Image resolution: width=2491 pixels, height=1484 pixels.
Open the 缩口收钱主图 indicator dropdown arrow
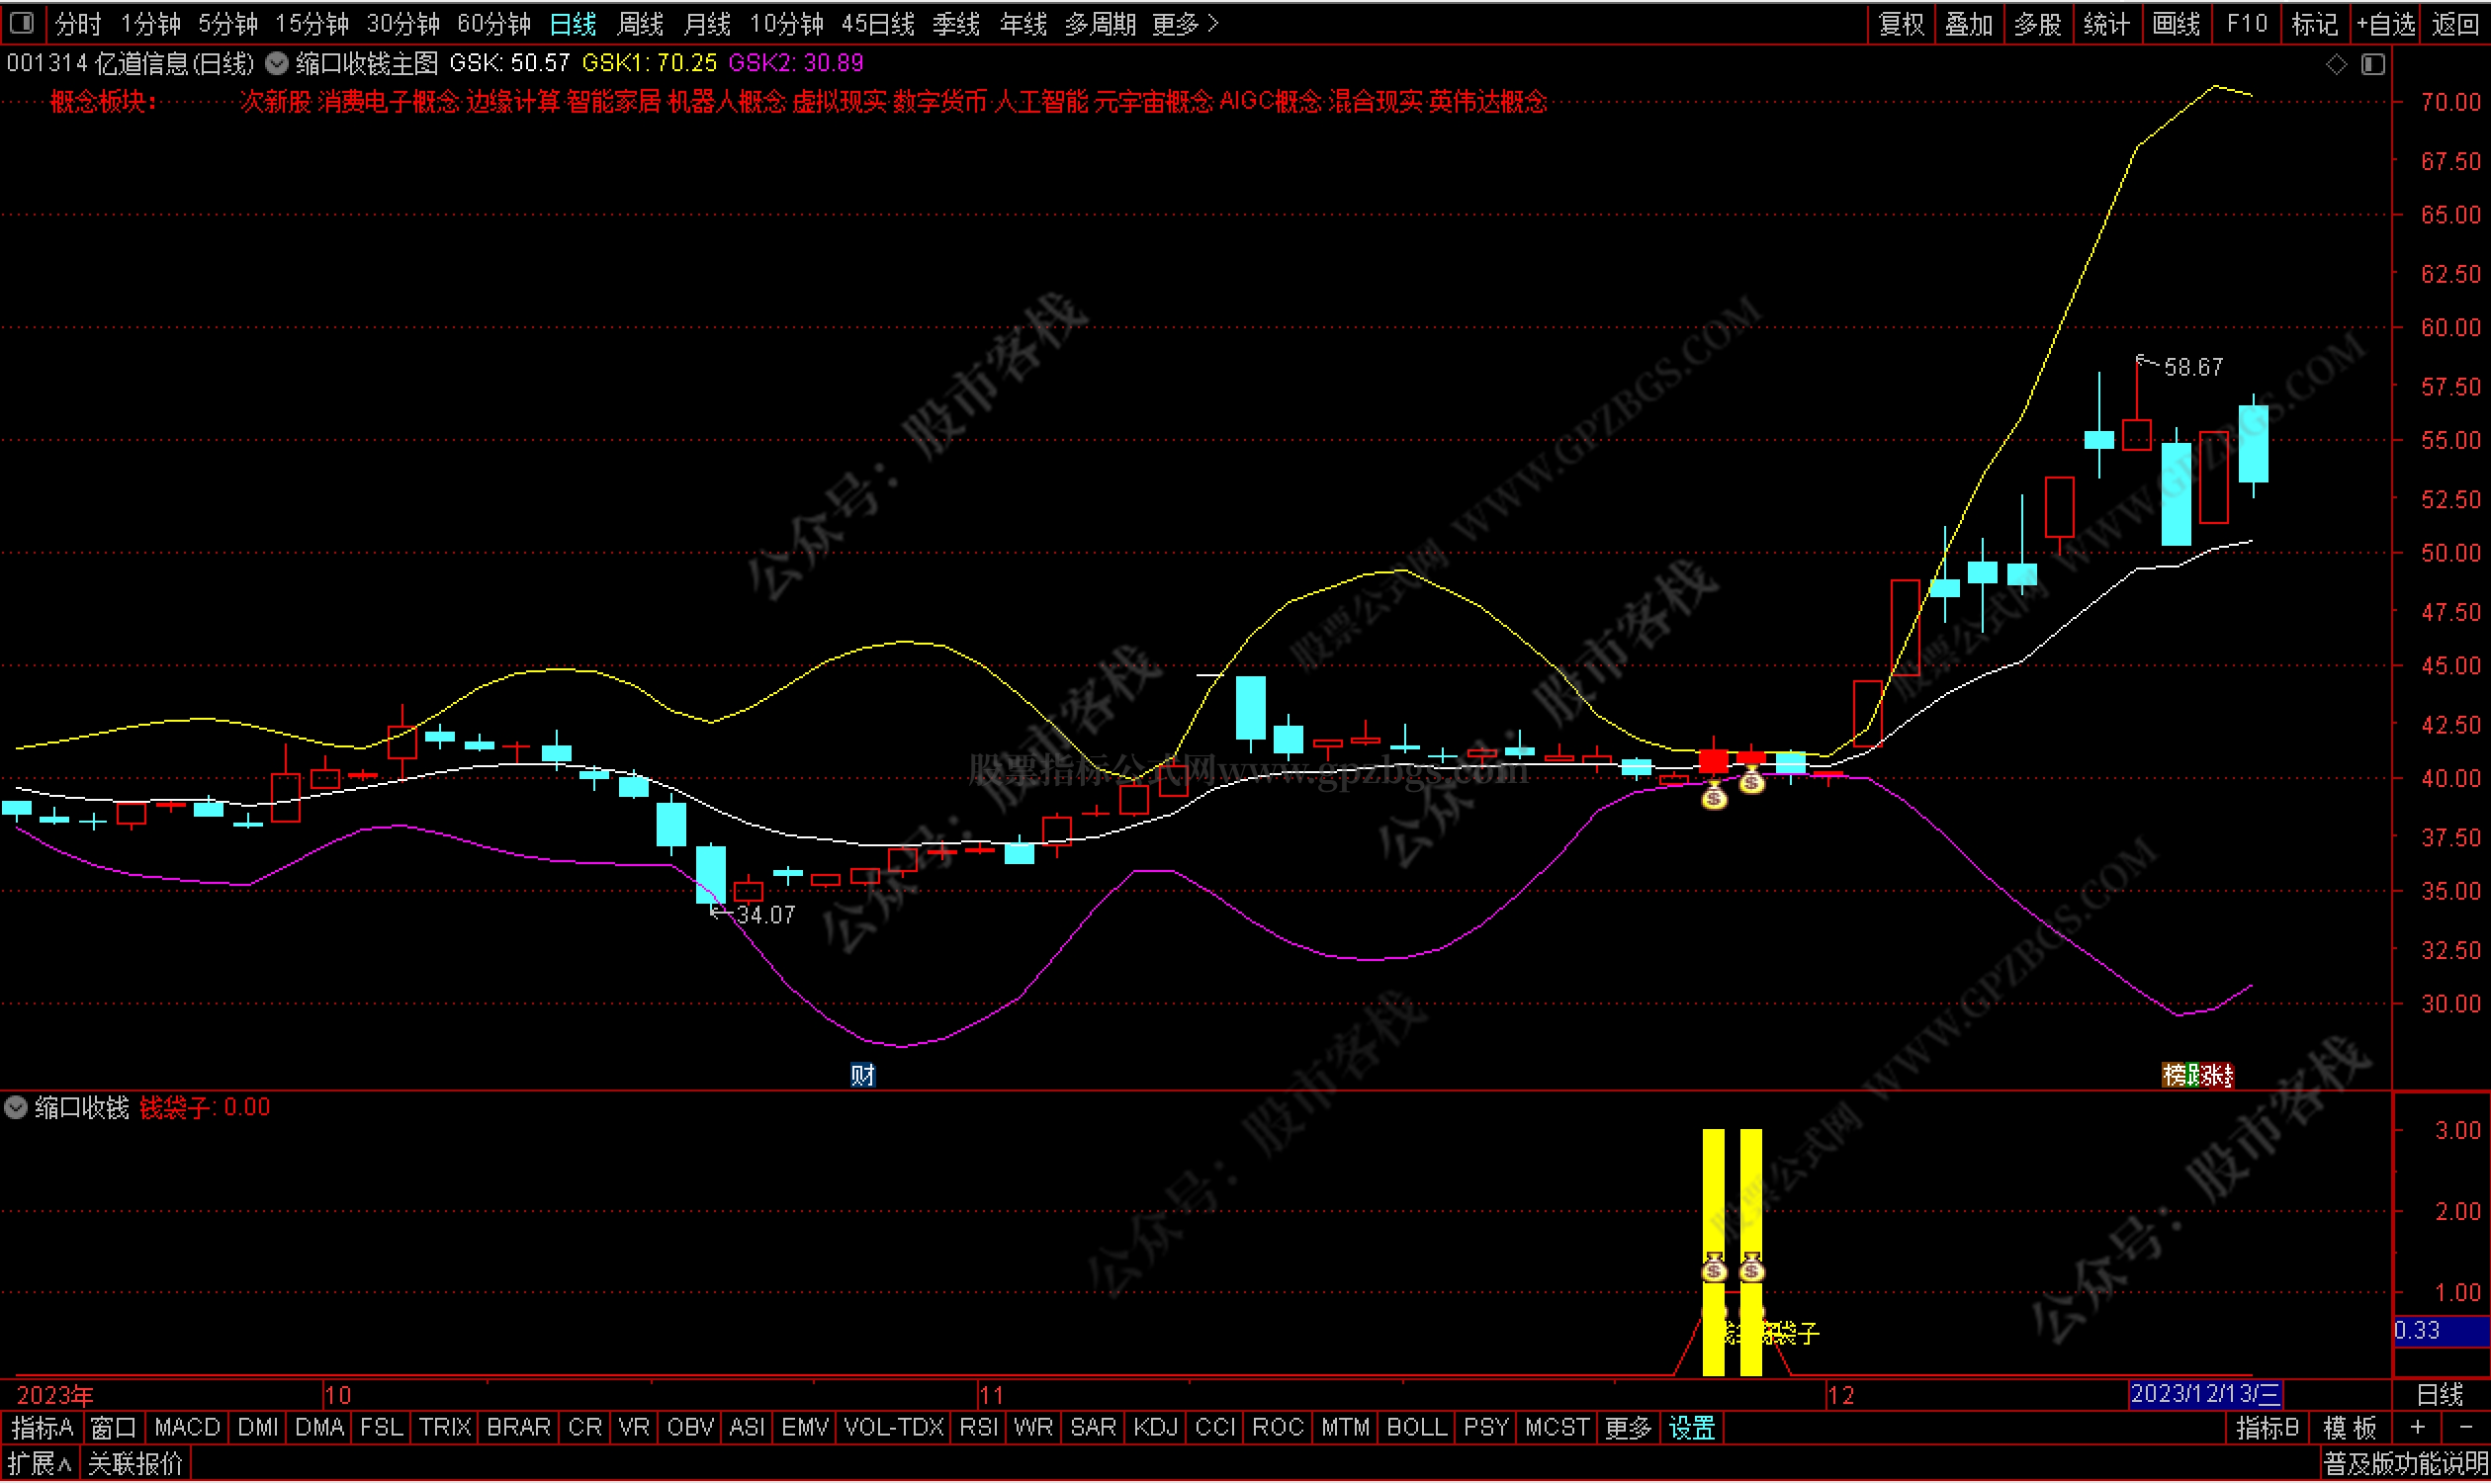pos(277,64)
